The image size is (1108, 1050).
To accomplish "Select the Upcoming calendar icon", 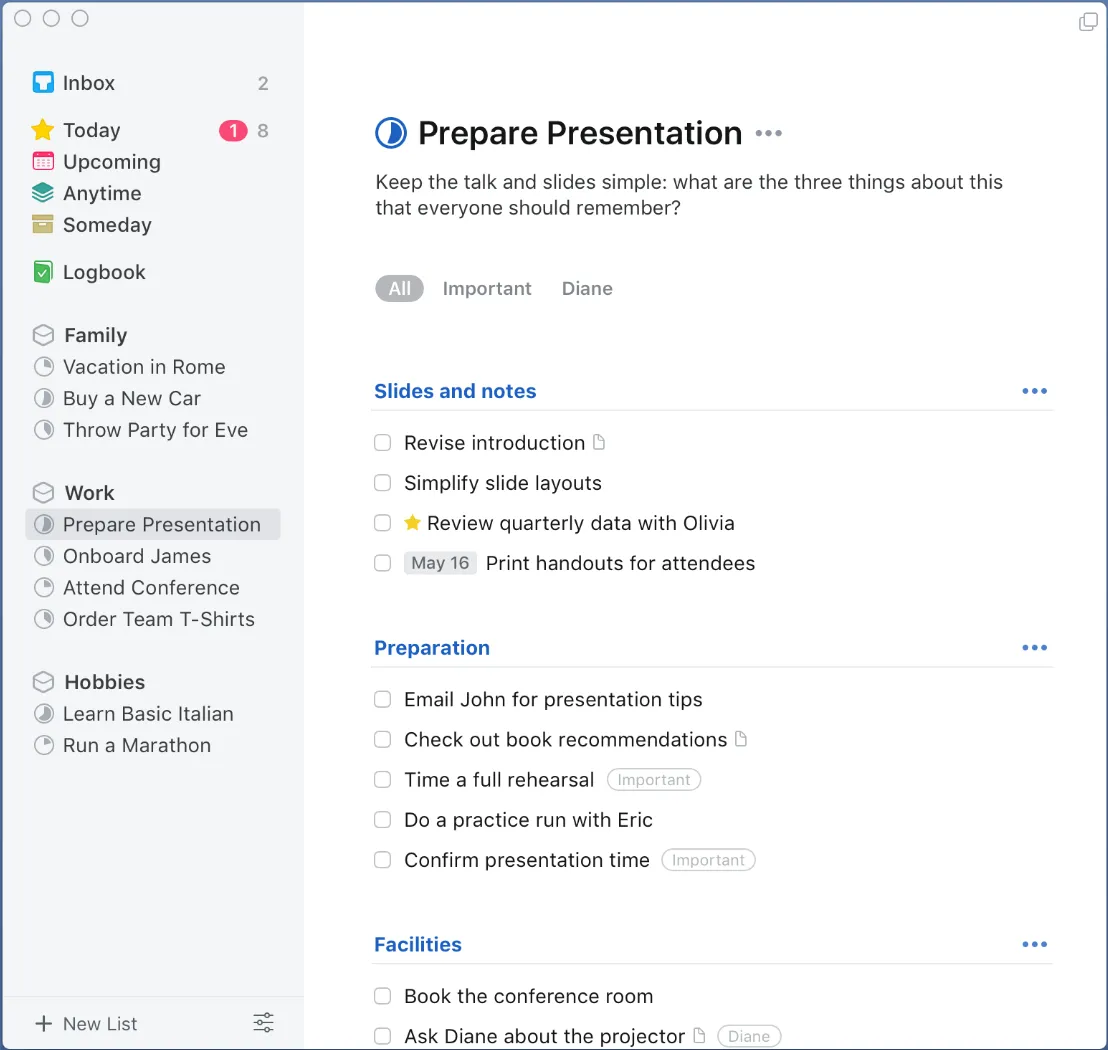I will (43, 162).
